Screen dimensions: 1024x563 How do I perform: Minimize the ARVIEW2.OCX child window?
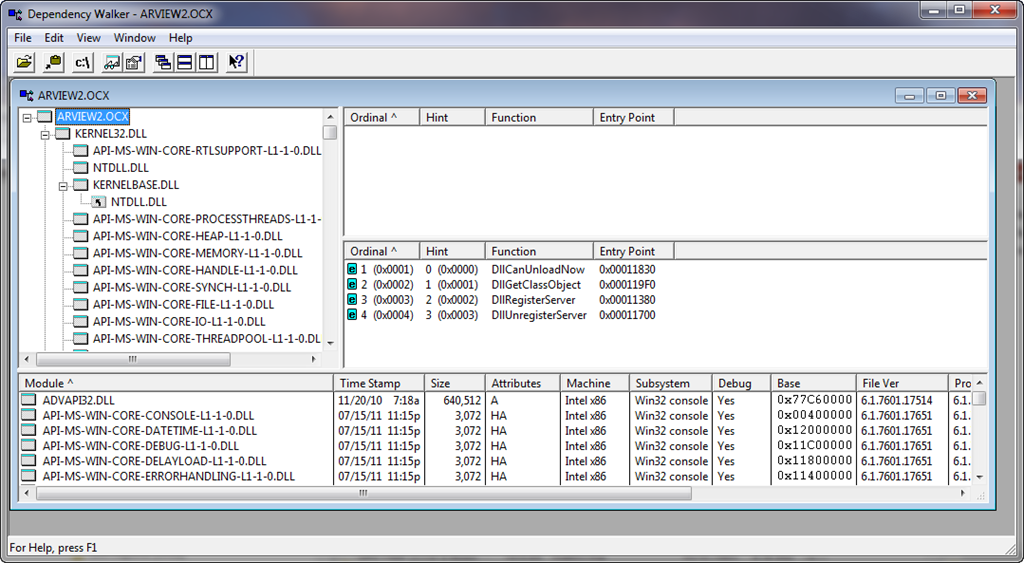tap(910, 95)
